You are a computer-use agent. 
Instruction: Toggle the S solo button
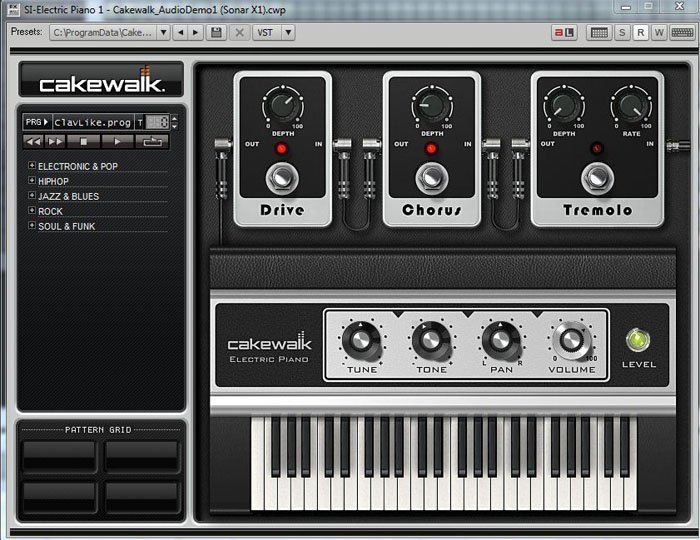[622, 33]
